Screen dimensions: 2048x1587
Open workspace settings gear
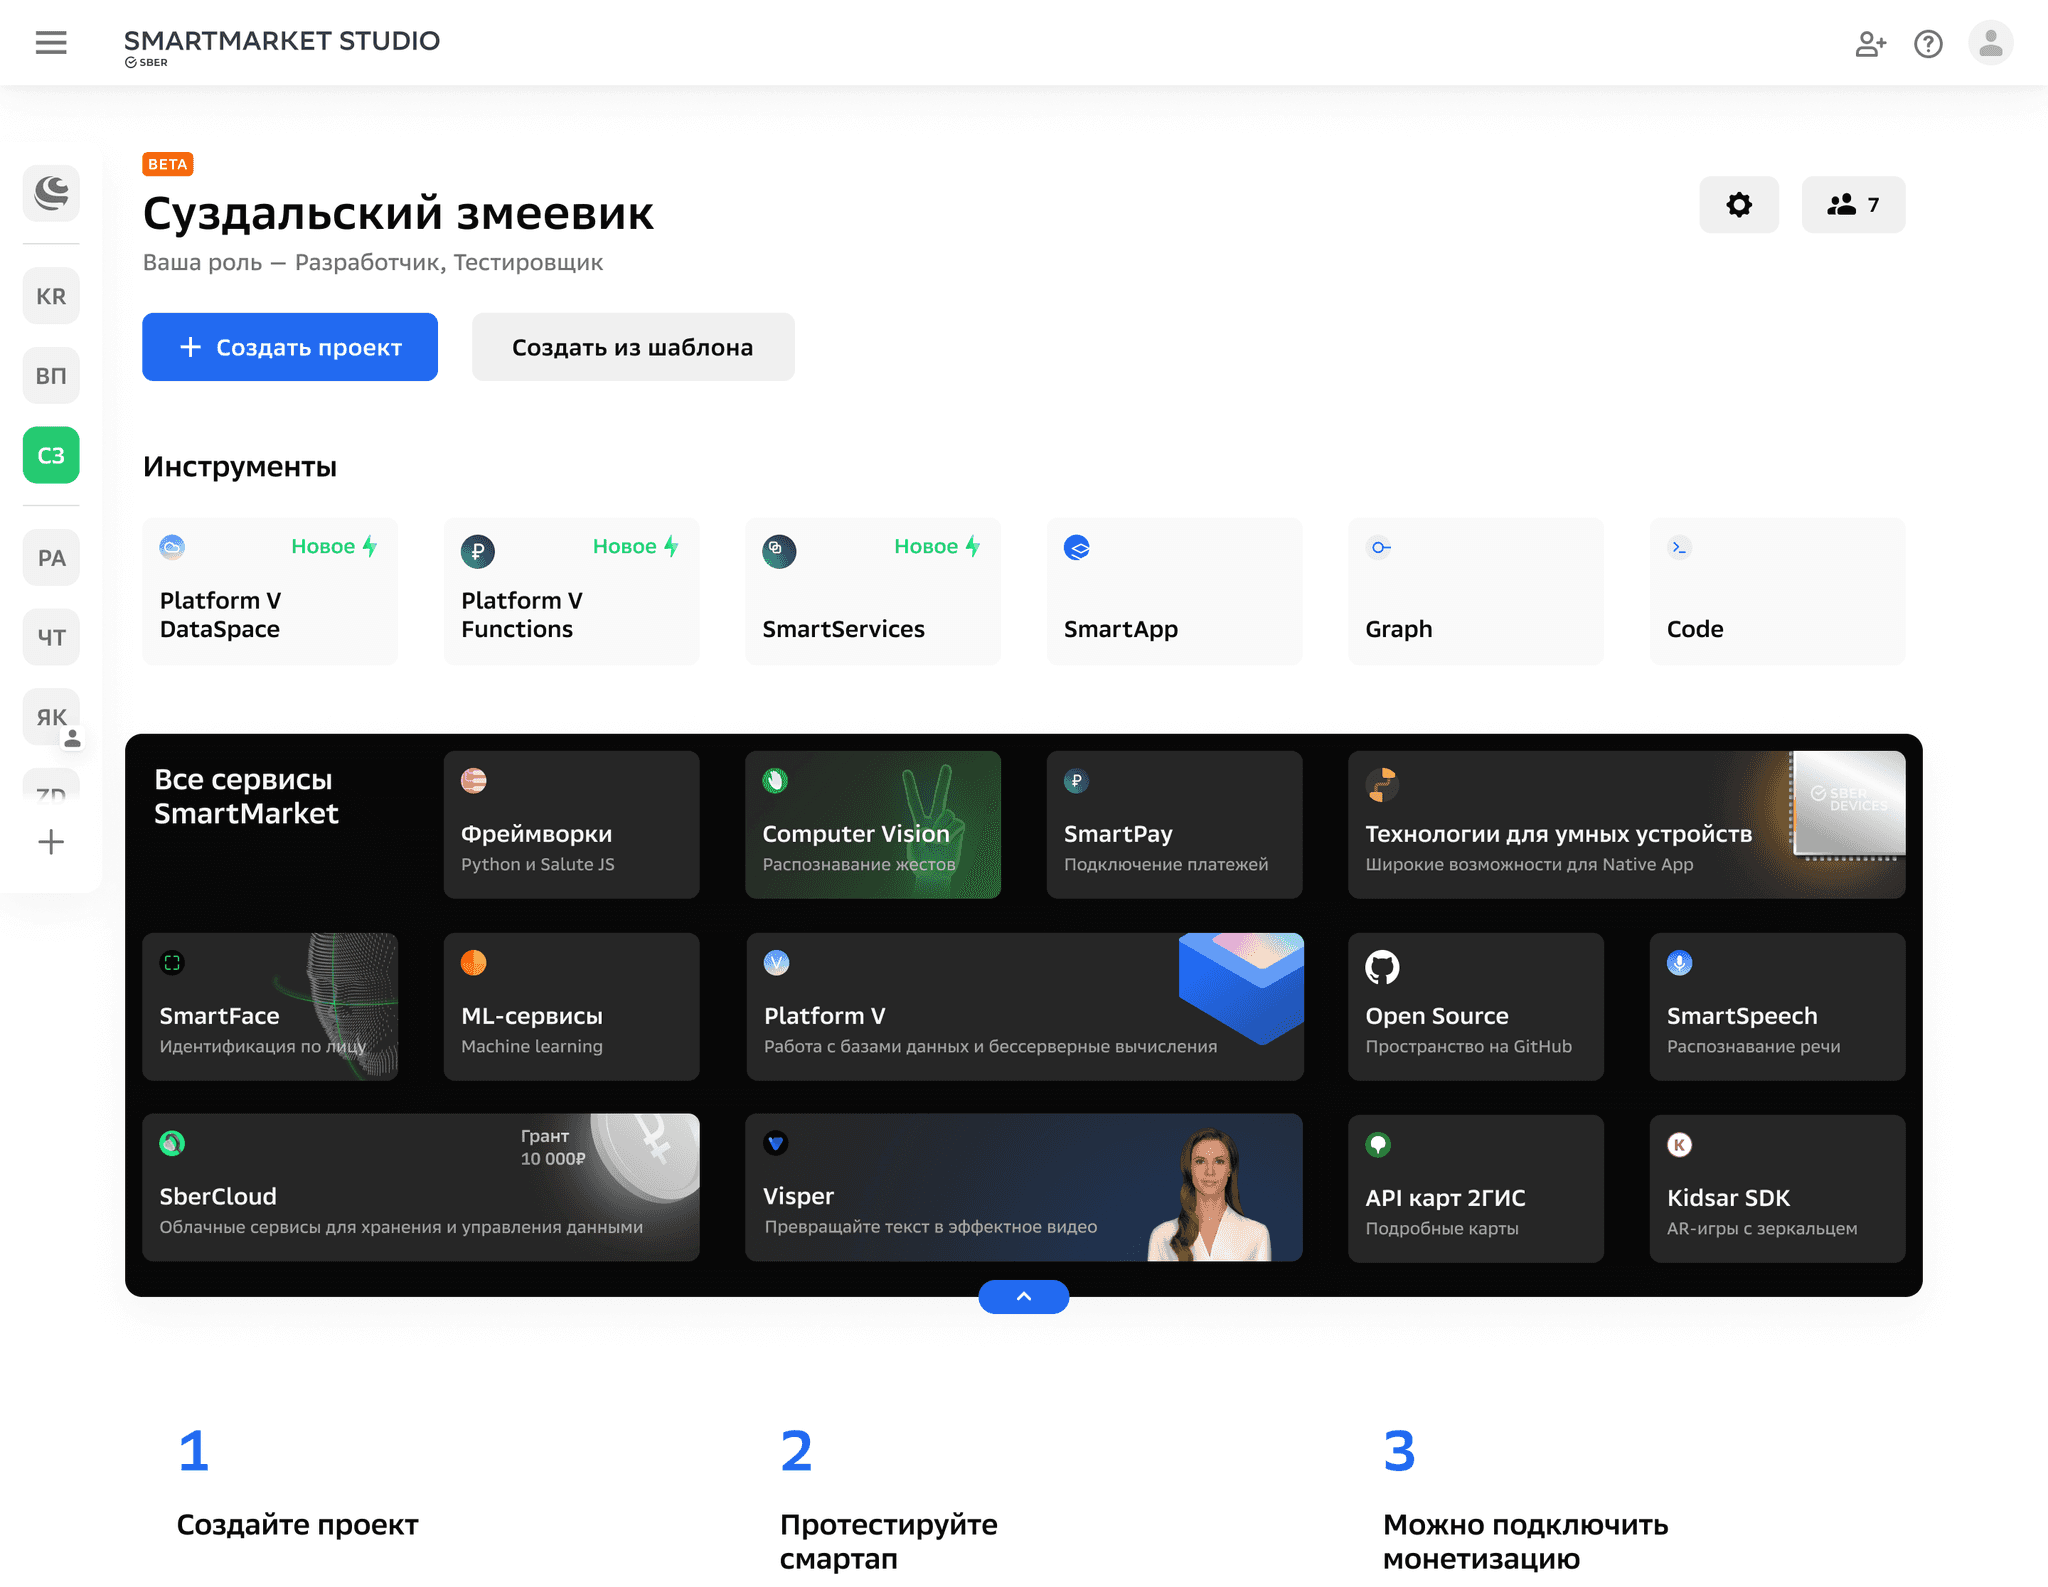click(x=1739, y=205)
